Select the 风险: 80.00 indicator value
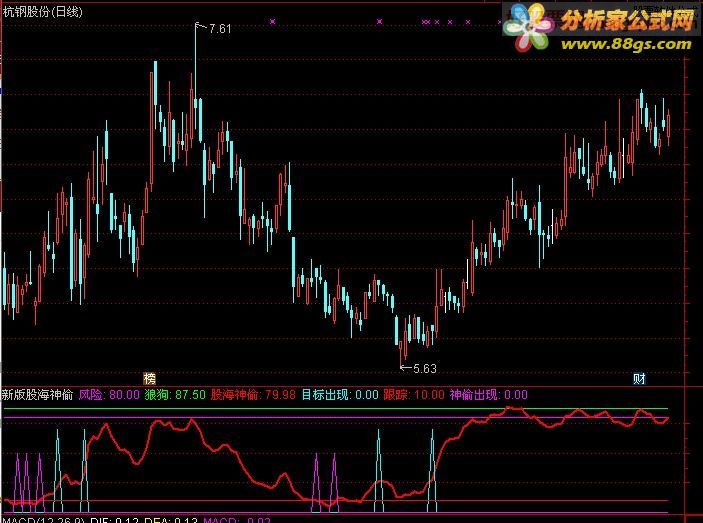 [x=109, y=395]
